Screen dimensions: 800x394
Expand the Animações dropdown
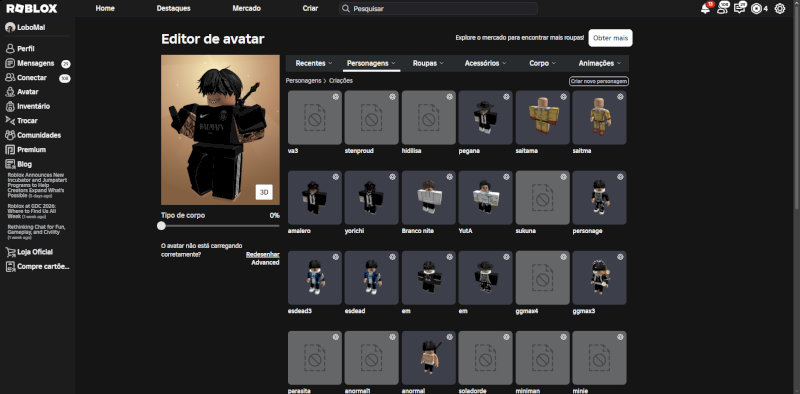point(599,63)
